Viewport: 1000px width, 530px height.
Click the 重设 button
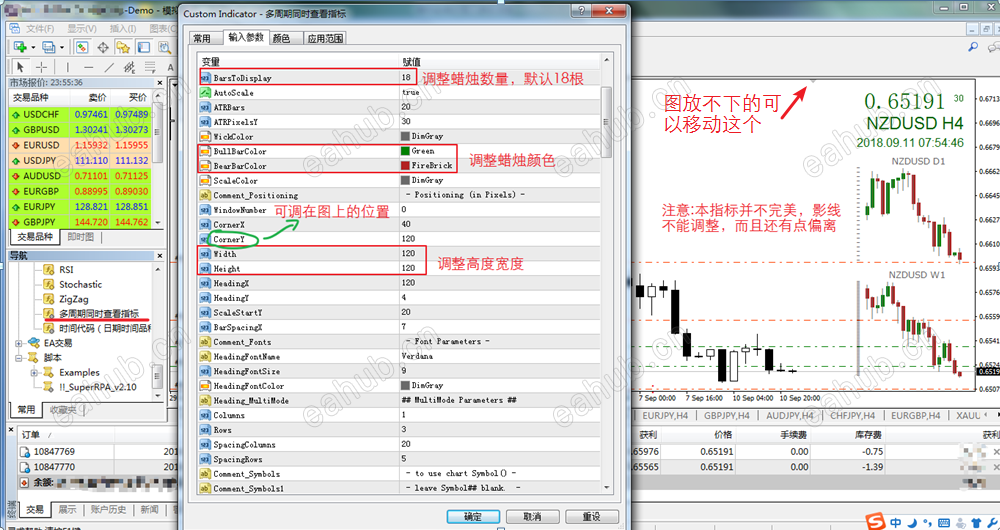click(591, 516)
